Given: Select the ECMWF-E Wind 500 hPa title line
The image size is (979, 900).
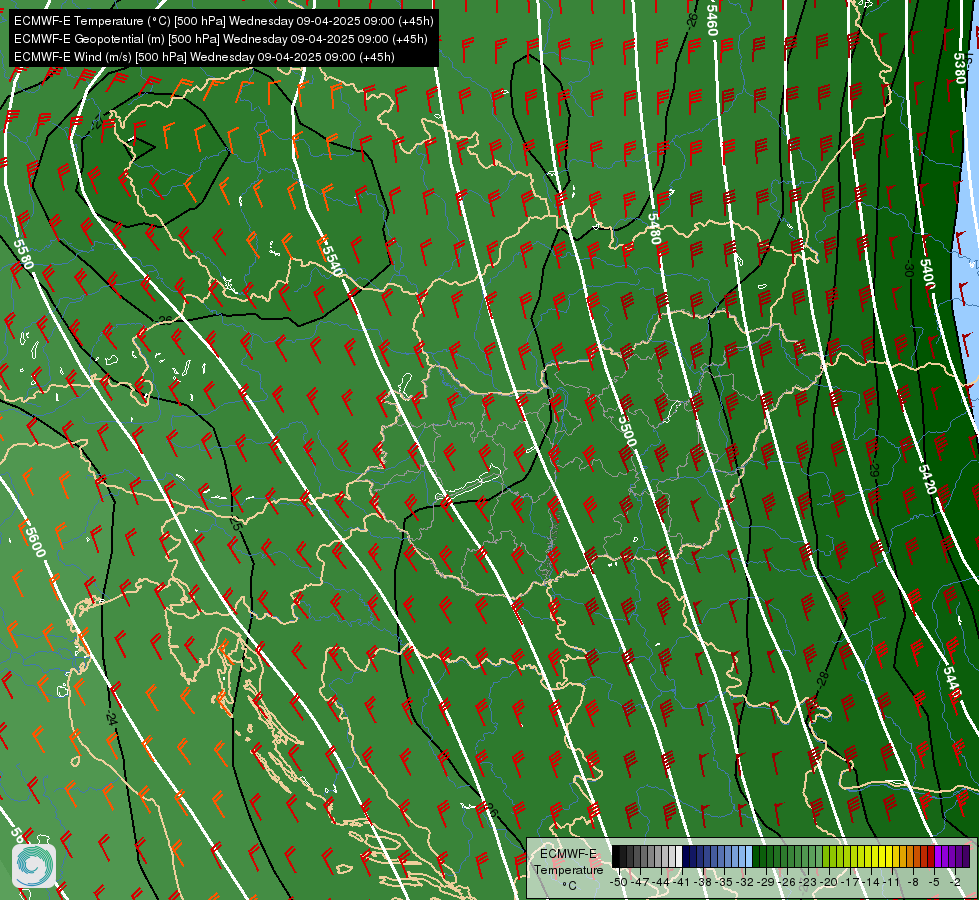Looking at the screenshot, I should [x=204, y=57].
